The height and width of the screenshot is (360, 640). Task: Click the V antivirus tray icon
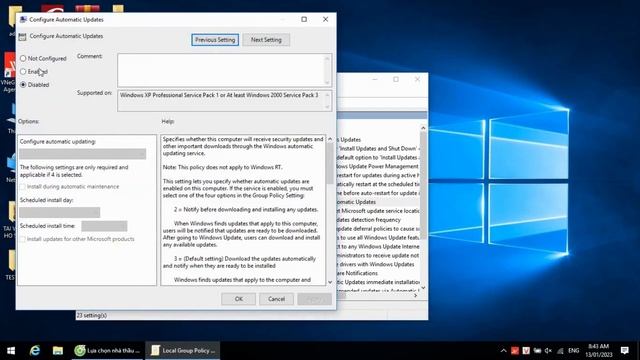(526, 351)
